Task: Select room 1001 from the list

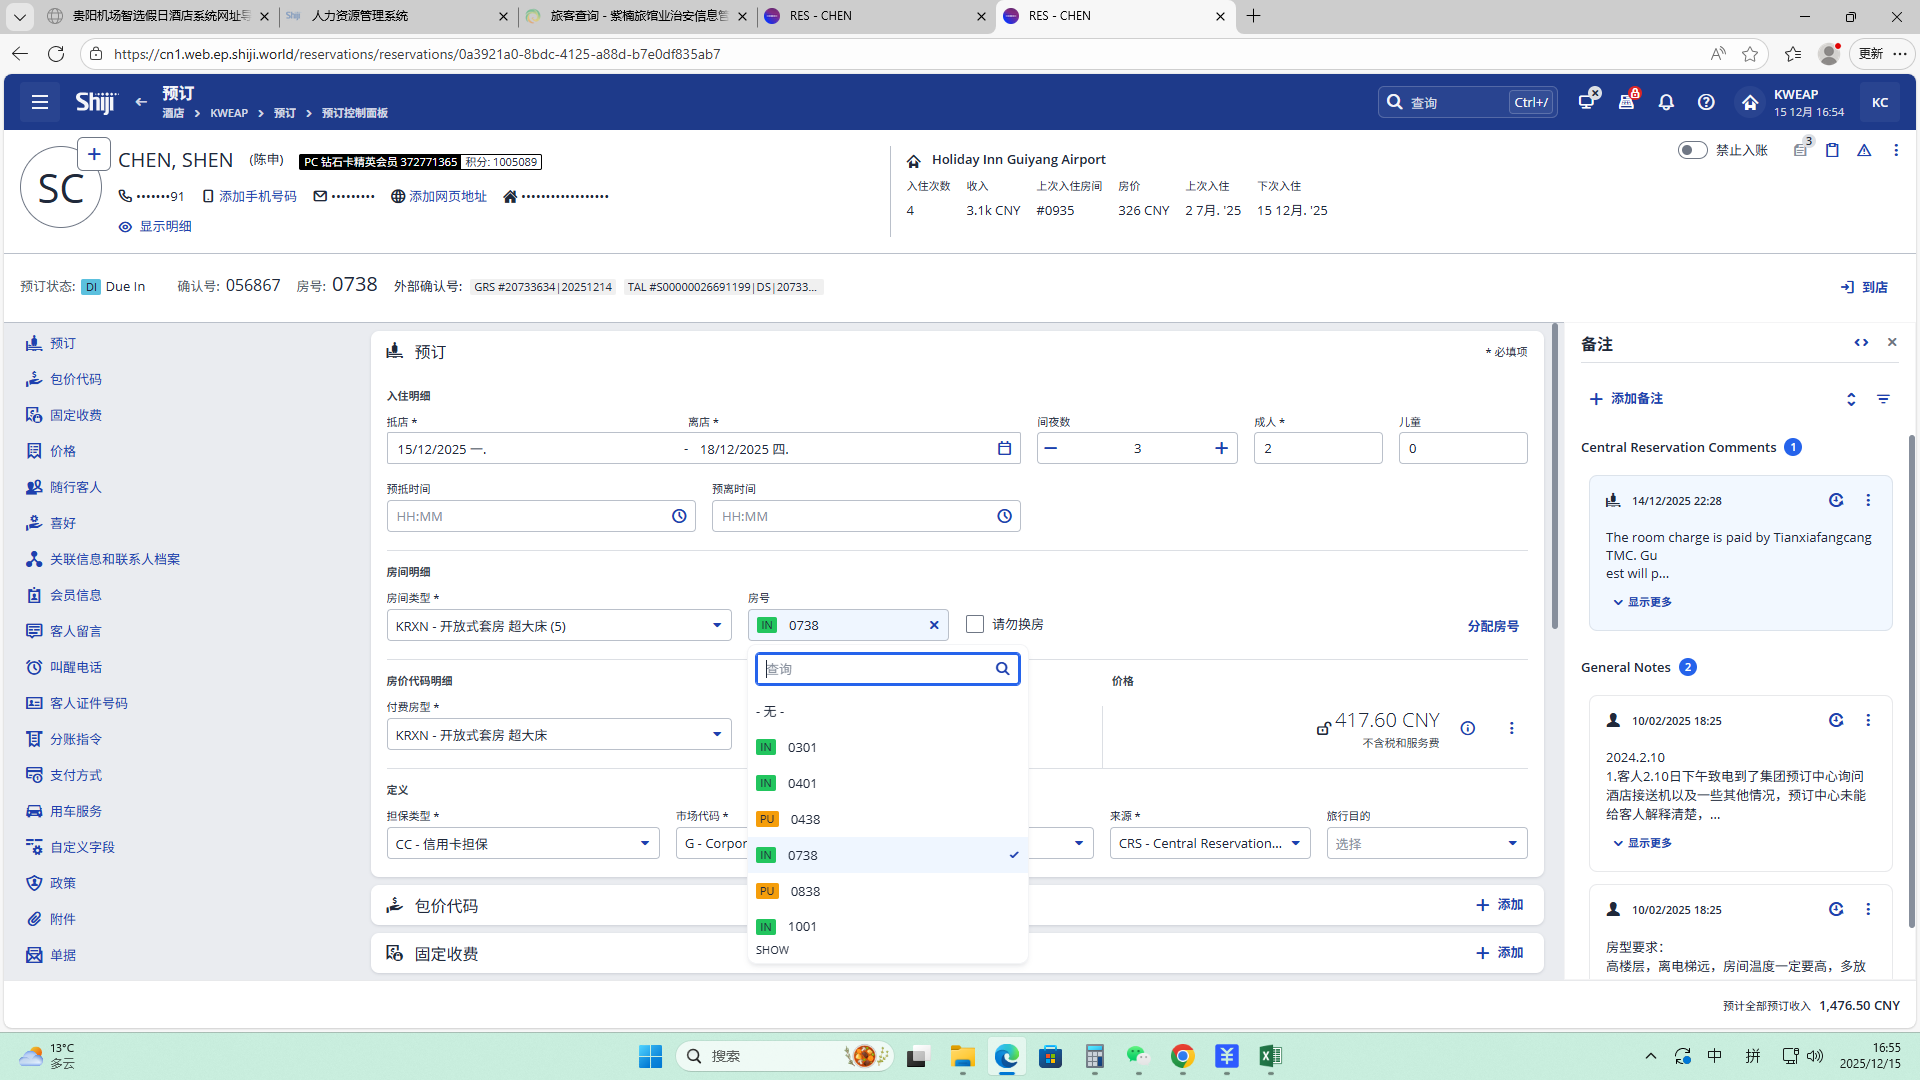Action: tap(801, 927)
